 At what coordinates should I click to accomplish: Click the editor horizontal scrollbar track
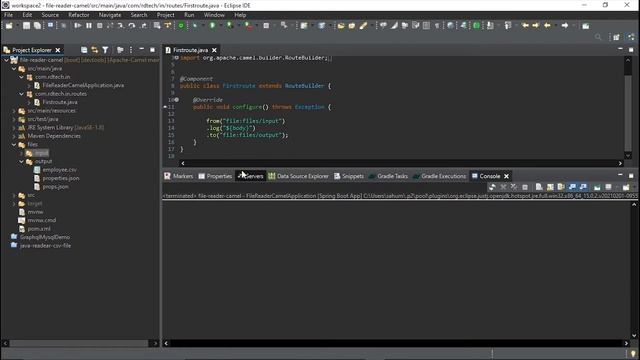[x=401, y=163]
